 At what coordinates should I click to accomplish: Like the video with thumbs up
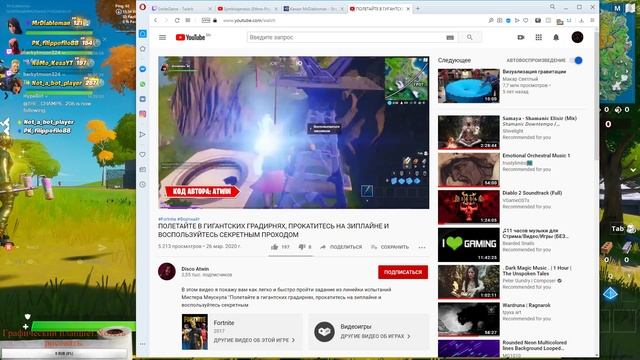(275, 247)
